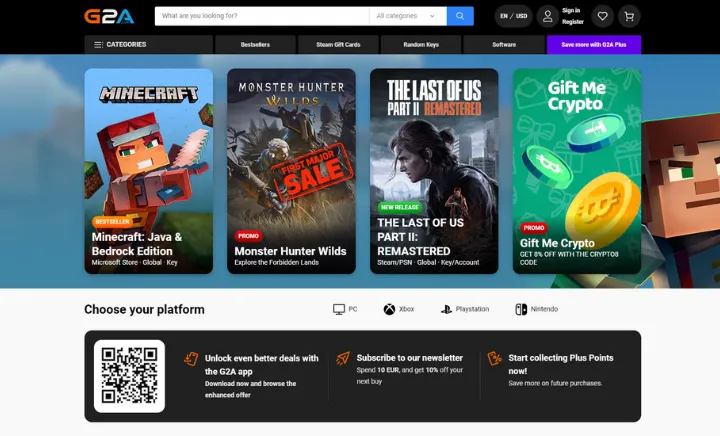720x436 pixels.
Task: Click the phone icon beside G2A app text
Action: pyautogui.click(x=191, y=359)
